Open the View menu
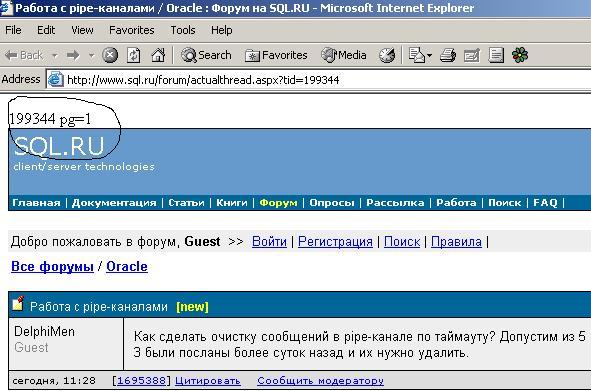This screenshot has height=391, width=591. (x=82, y=30)
